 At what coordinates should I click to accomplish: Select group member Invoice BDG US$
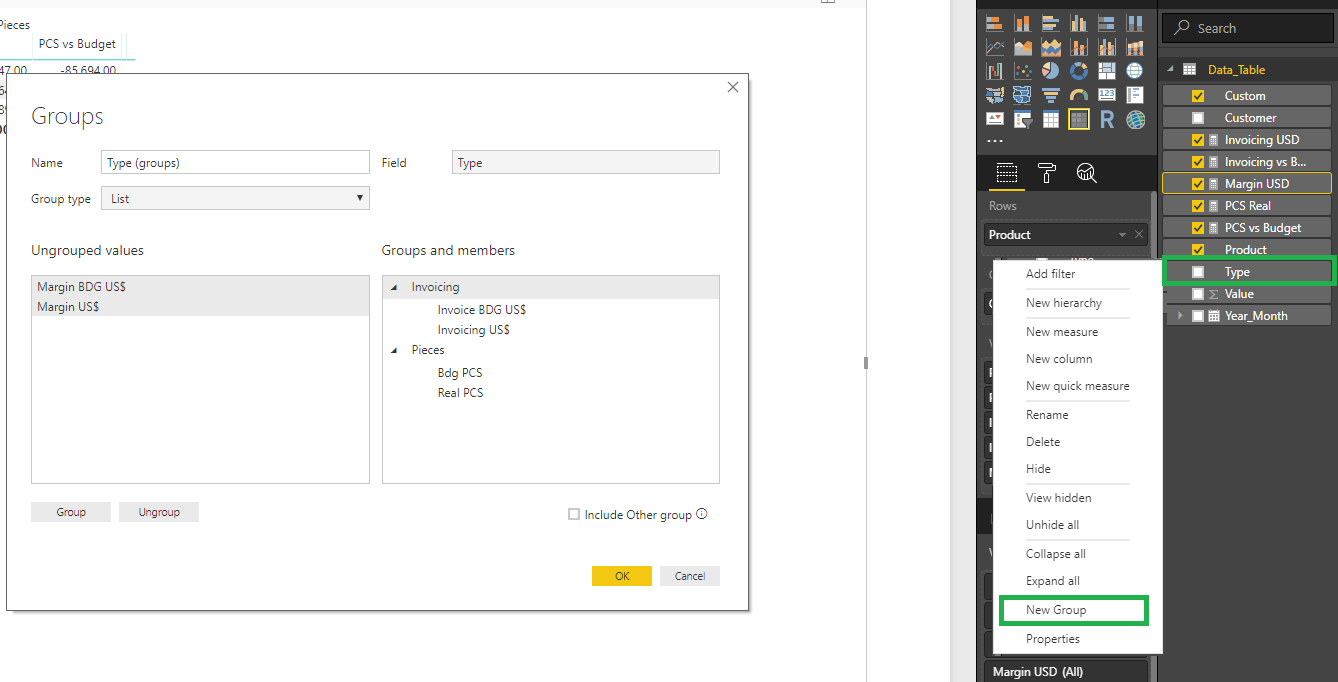pos(482,310)
